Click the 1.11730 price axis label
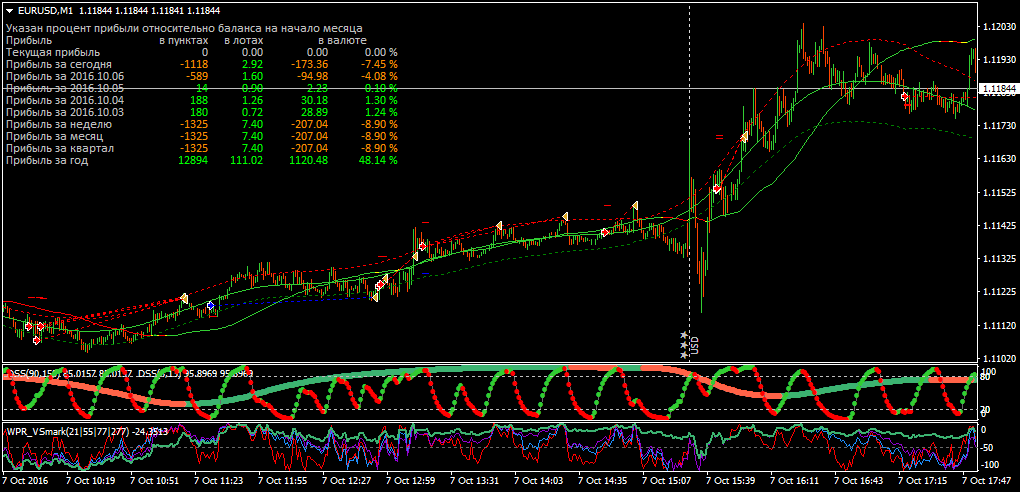 (997, 126)
